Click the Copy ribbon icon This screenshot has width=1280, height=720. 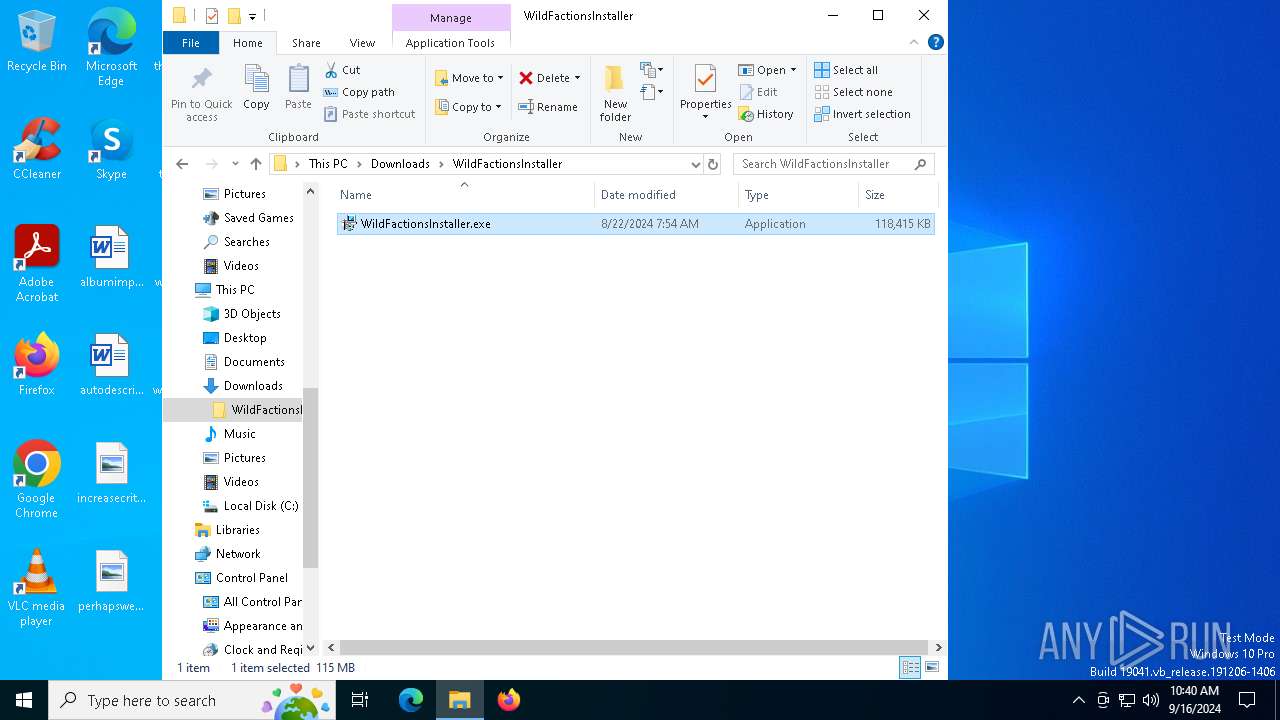click(256, 88)
